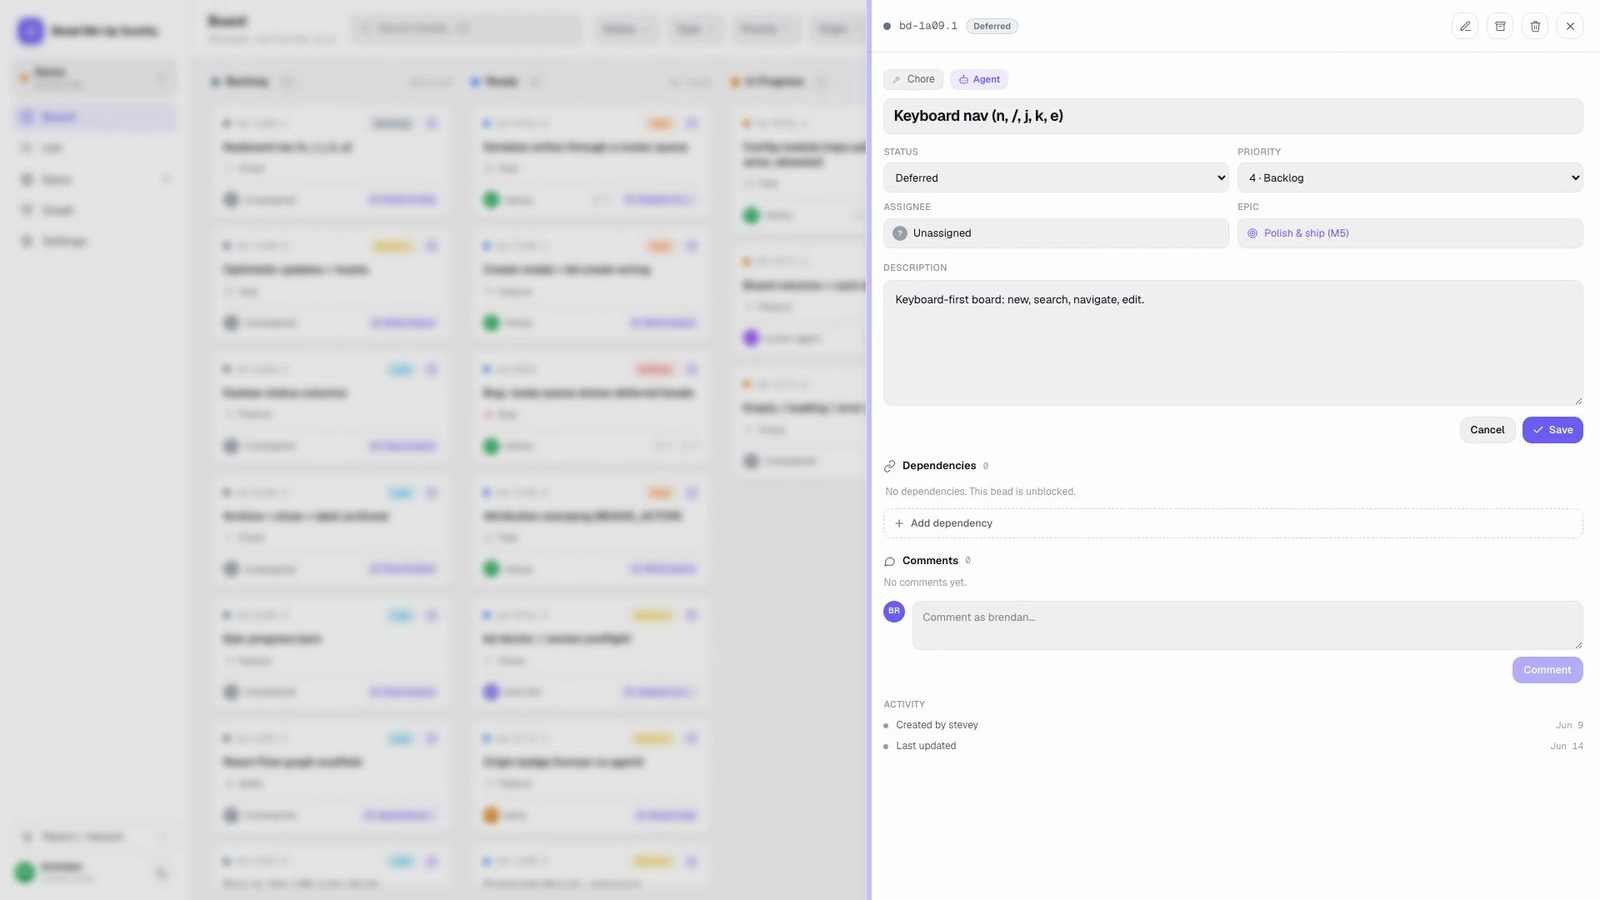
Task: Save the bead changes
Action: tap(1552, 430)
